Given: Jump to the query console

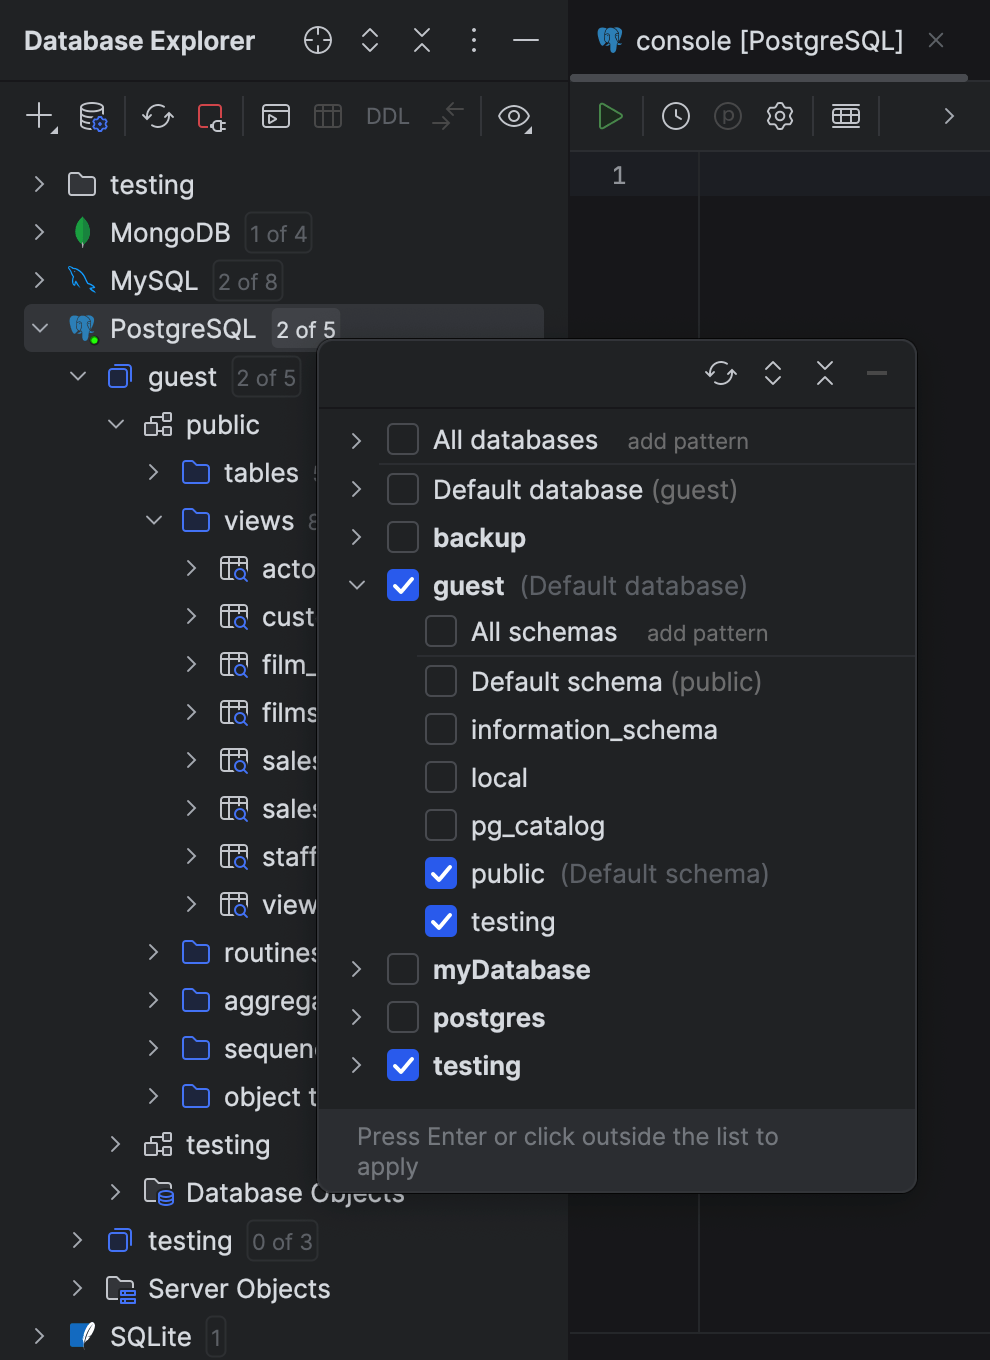Looking at the screenshot, I should coord(276,117).
